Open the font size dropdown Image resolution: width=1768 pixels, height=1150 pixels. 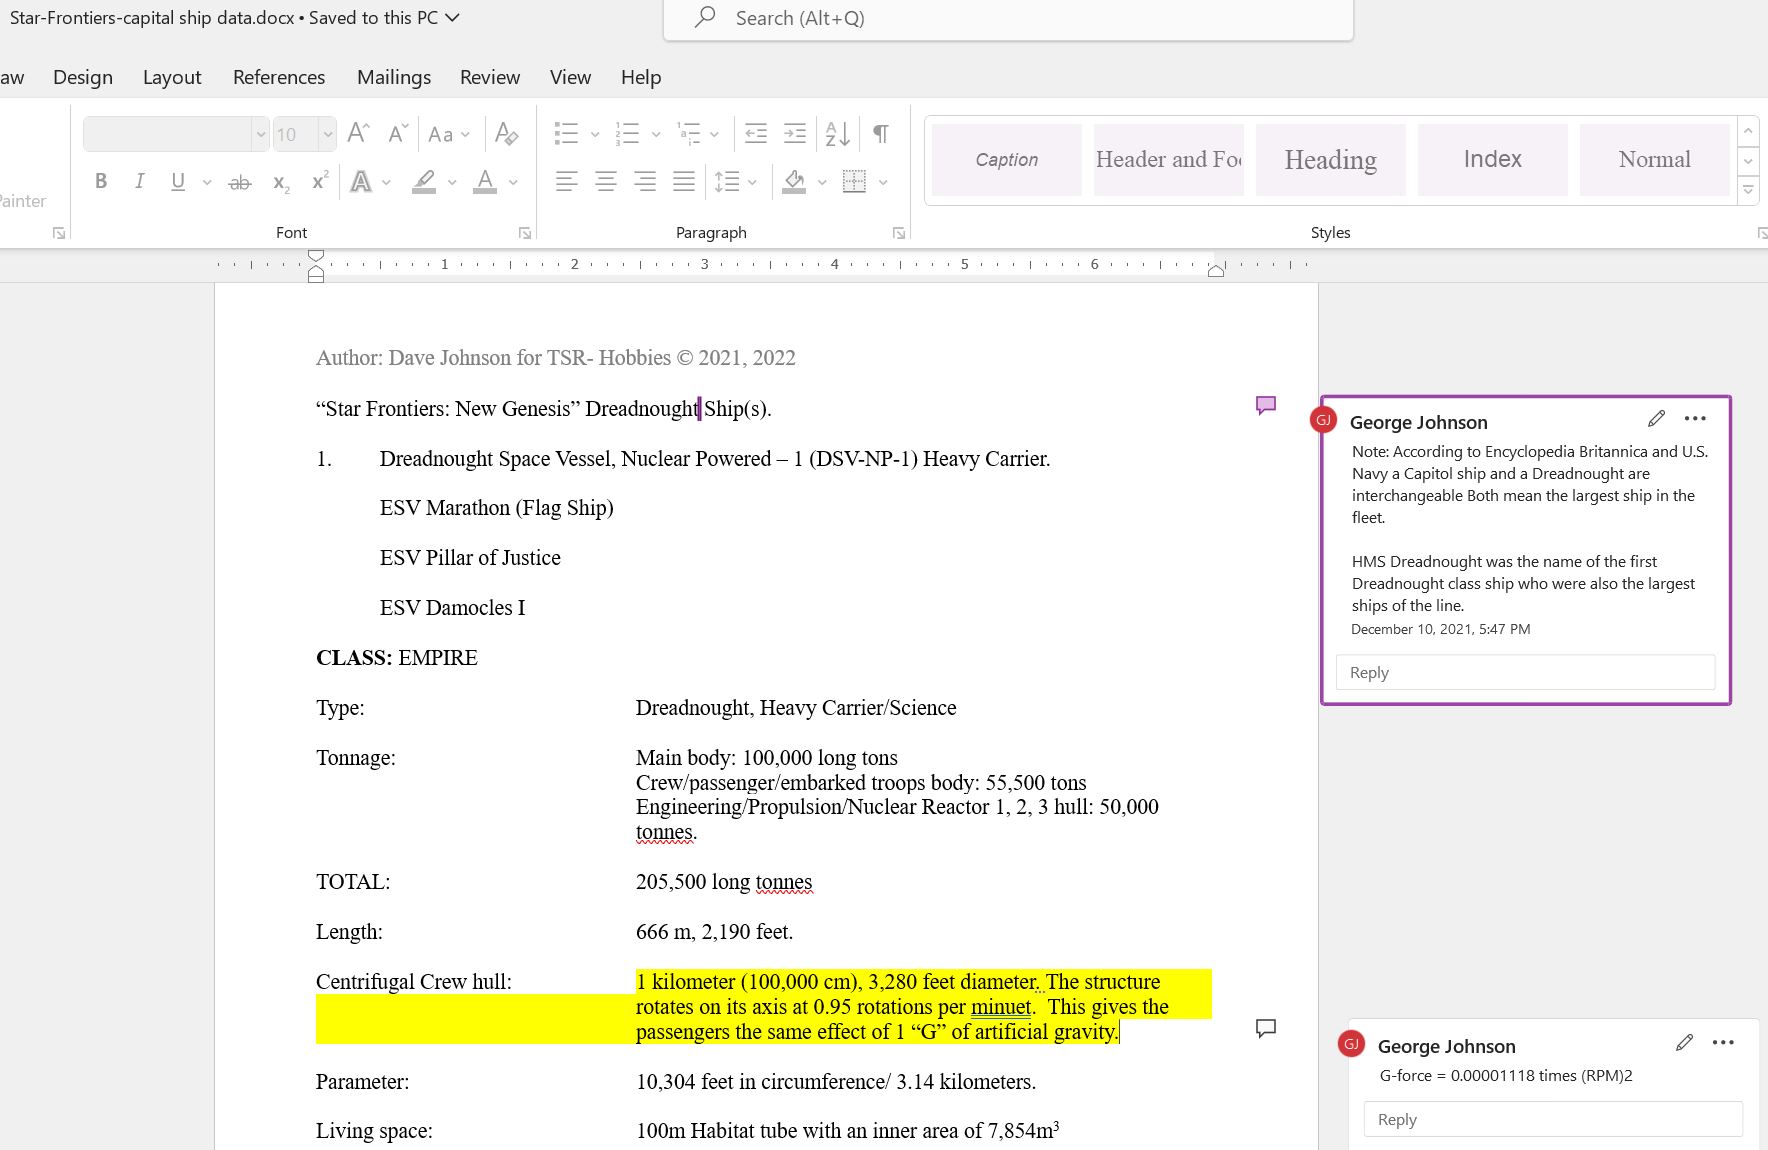point(327,134)
